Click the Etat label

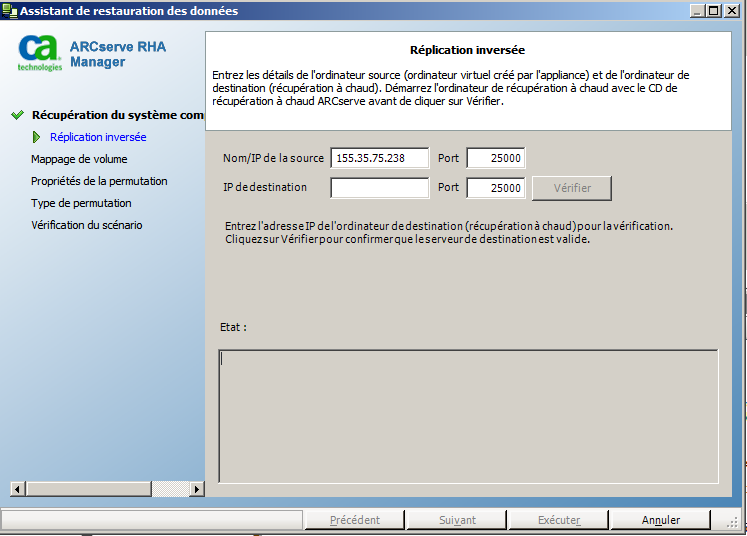point(233,327)
